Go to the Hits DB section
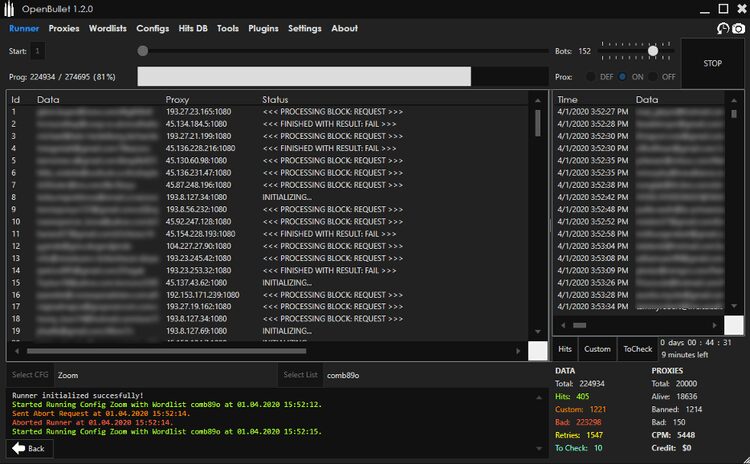The image size is (750, 464). point(195,29)
